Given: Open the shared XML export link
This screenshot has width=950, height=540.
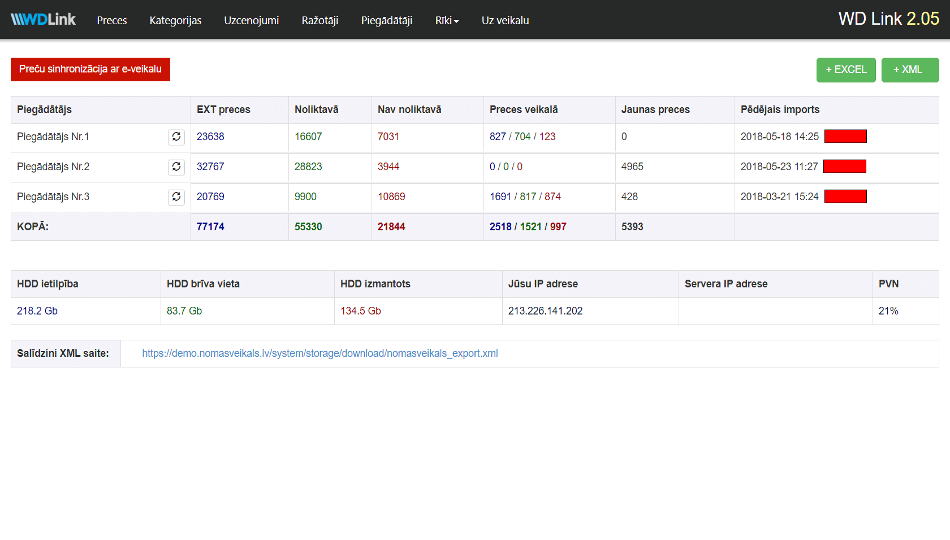Looking at the screenshot, I should (320, 353).
